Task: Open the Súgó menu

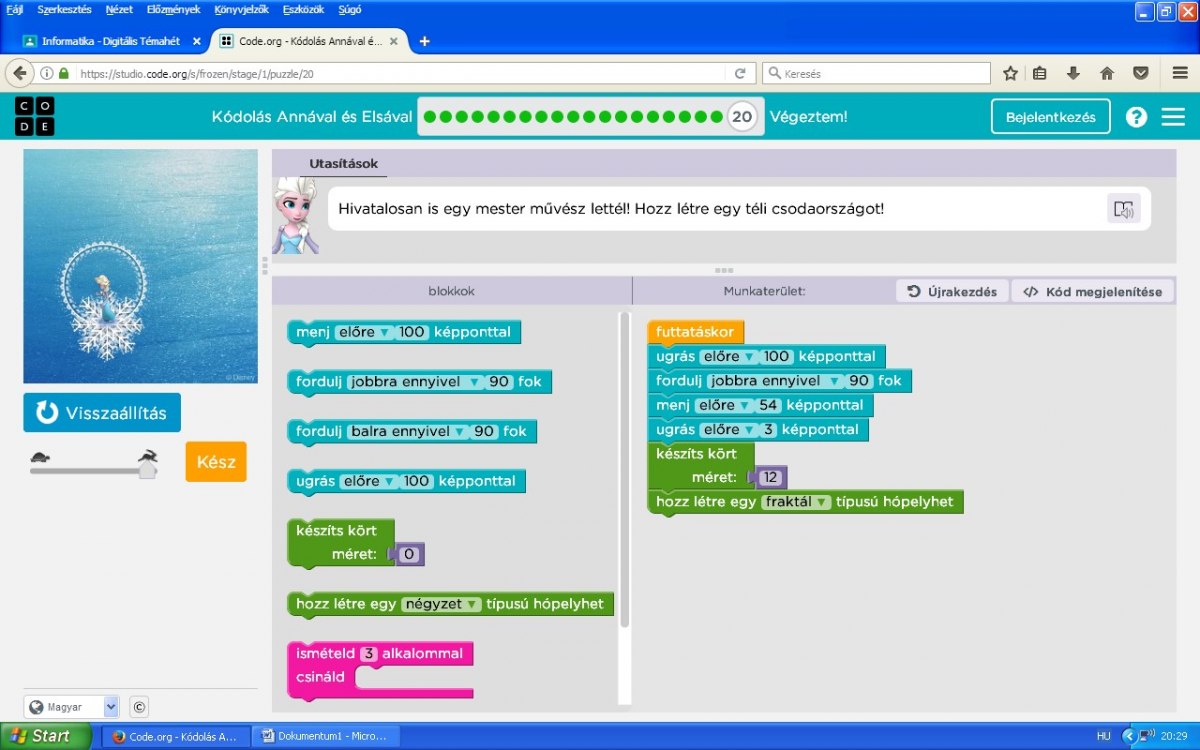Action: tap(349, 10)
